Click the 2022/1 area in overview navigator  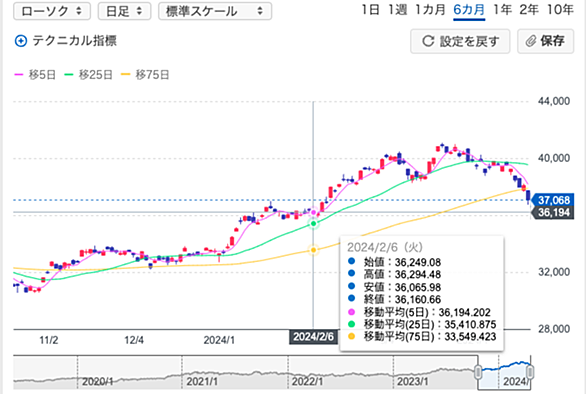(x=307, y=382)
